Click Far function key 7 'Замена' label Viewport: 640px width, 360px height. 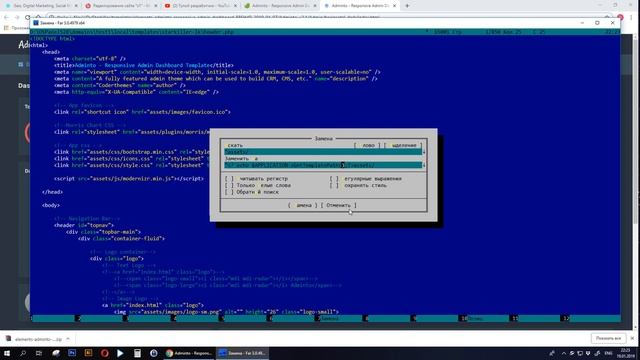tap(329, 318)
